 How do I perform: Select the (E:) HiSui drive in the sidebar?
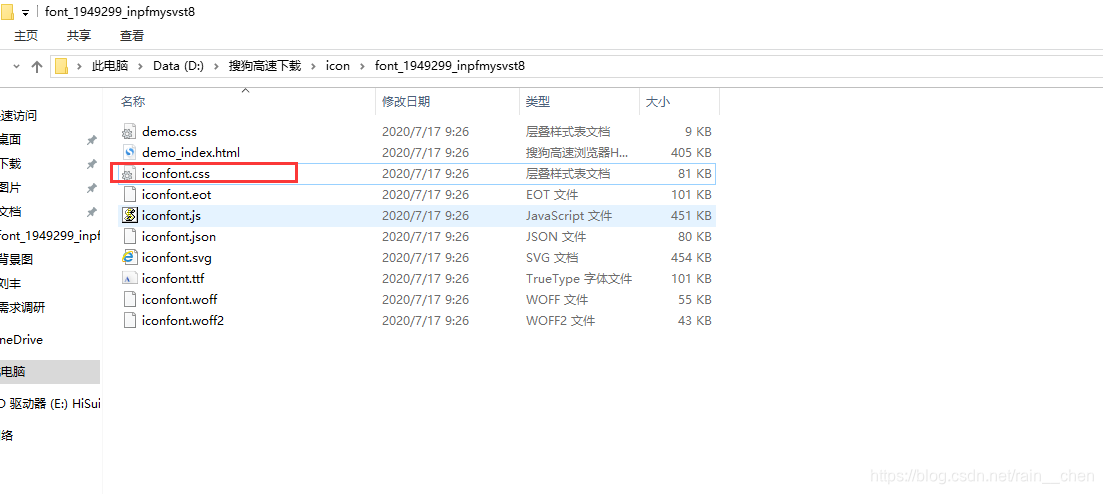coord(50,404)
